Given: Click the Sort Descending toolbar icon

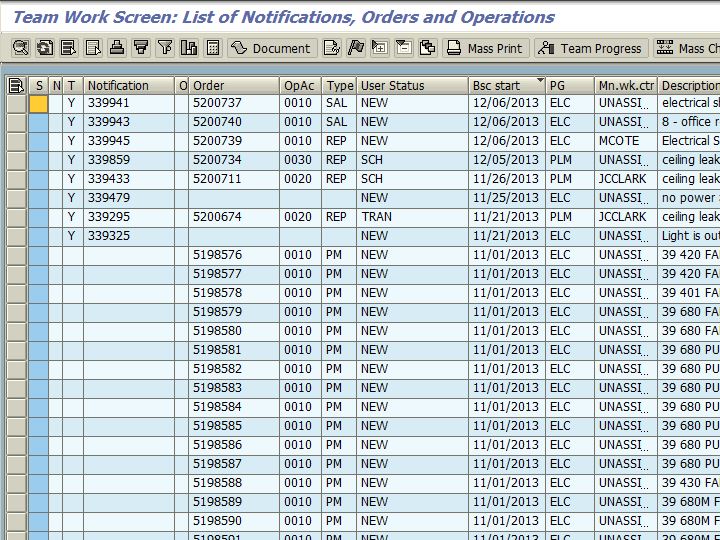Looking at the screenshot, I should coord(93,48).
